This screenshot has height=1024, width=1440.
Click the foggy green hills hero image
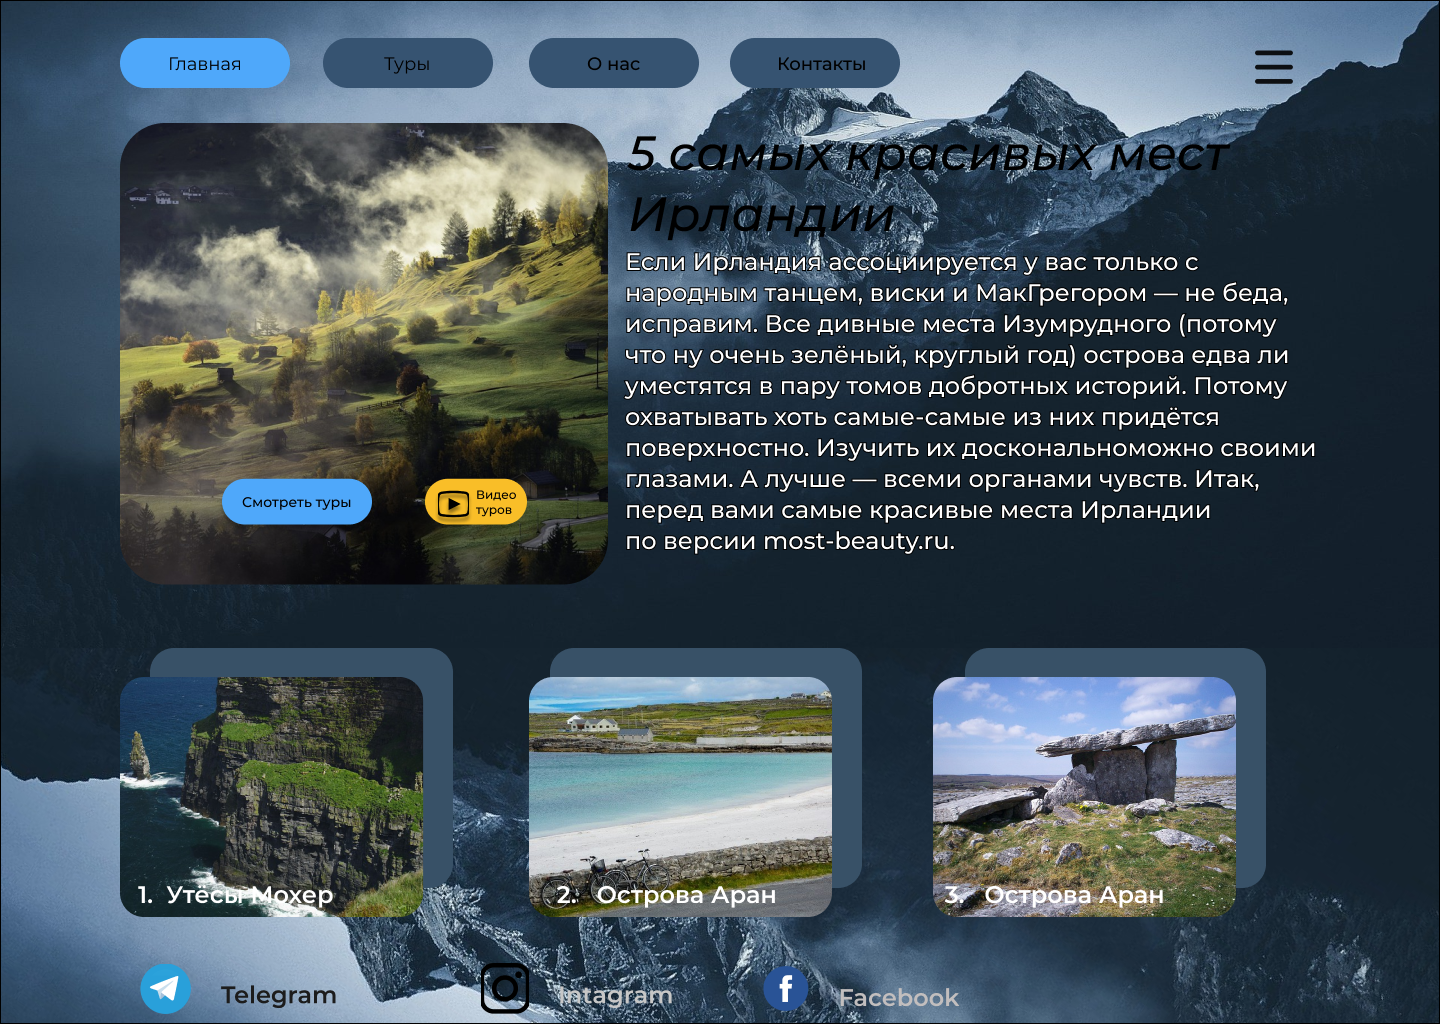coord(364,353)
